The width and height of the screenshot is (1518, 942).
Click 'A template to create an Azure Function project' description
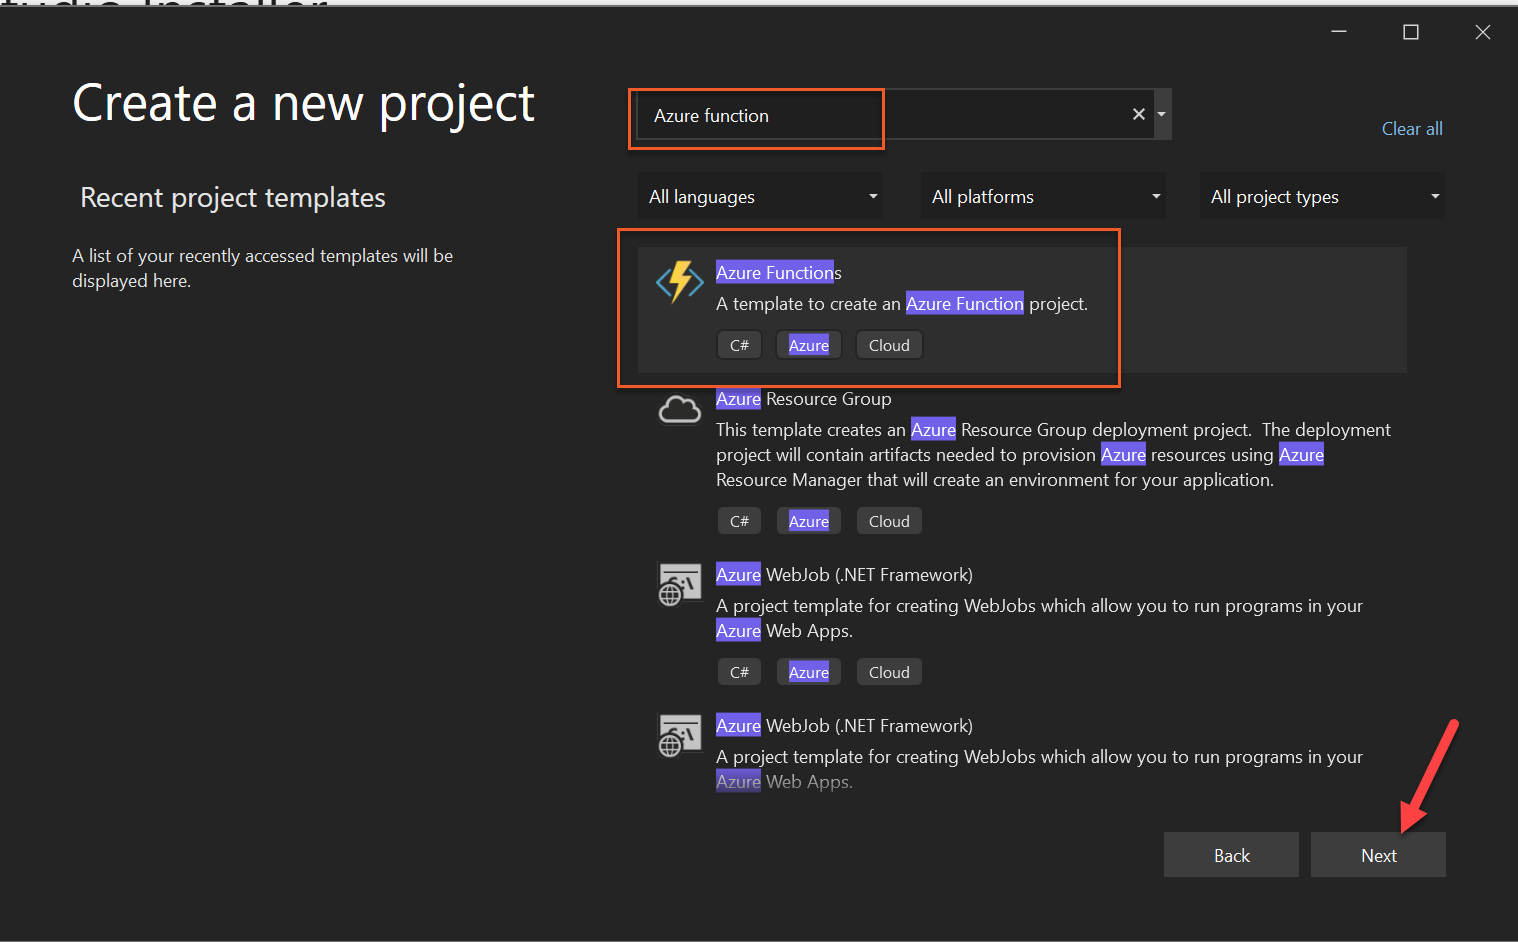tap(902, 303)
